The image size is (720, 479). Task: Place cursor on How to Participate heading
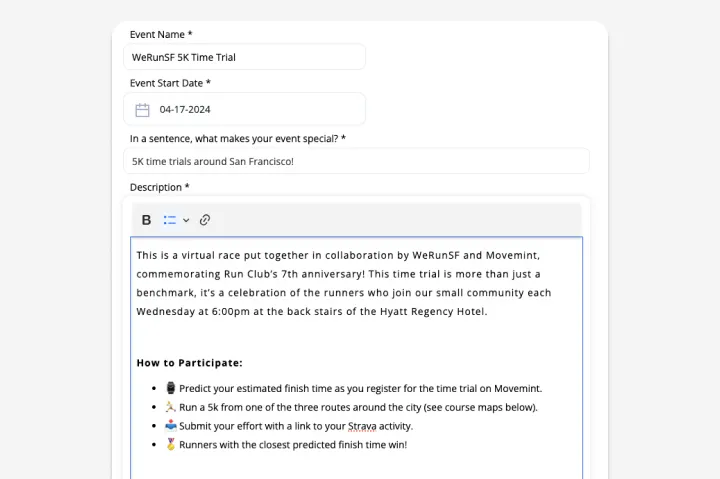[190, 363]
